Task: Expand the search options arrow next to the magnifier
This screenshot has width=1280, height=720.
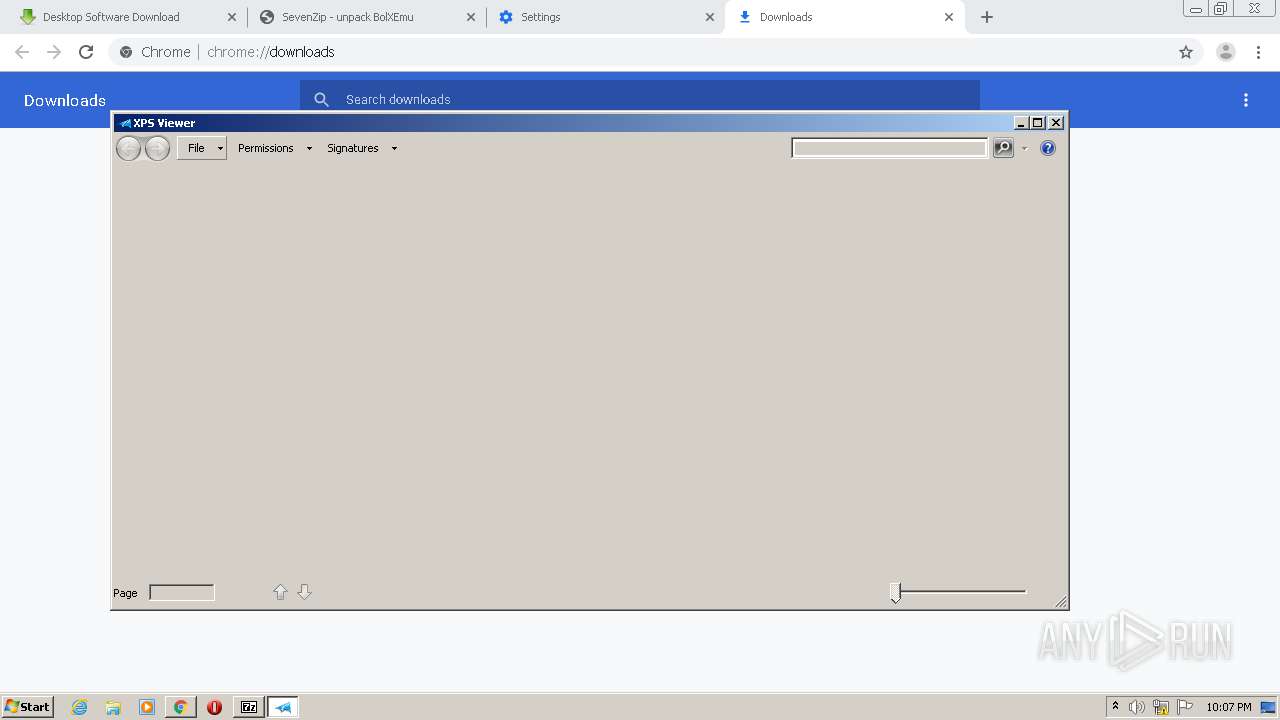Action: [x=1024, y=148]
